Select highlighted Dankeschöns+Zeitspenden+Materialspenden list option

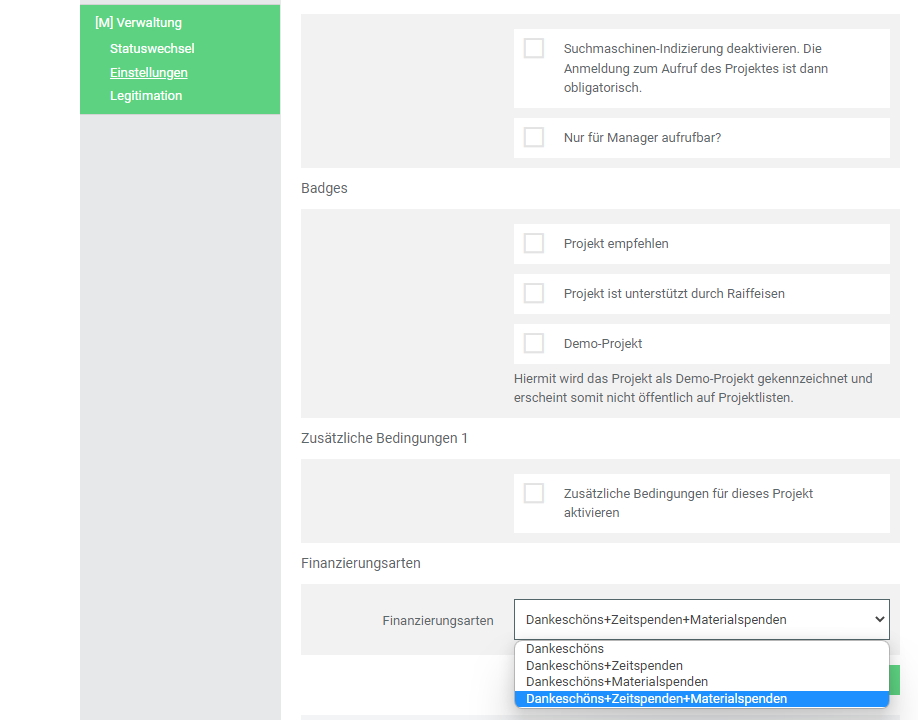[x=656, y=699]
